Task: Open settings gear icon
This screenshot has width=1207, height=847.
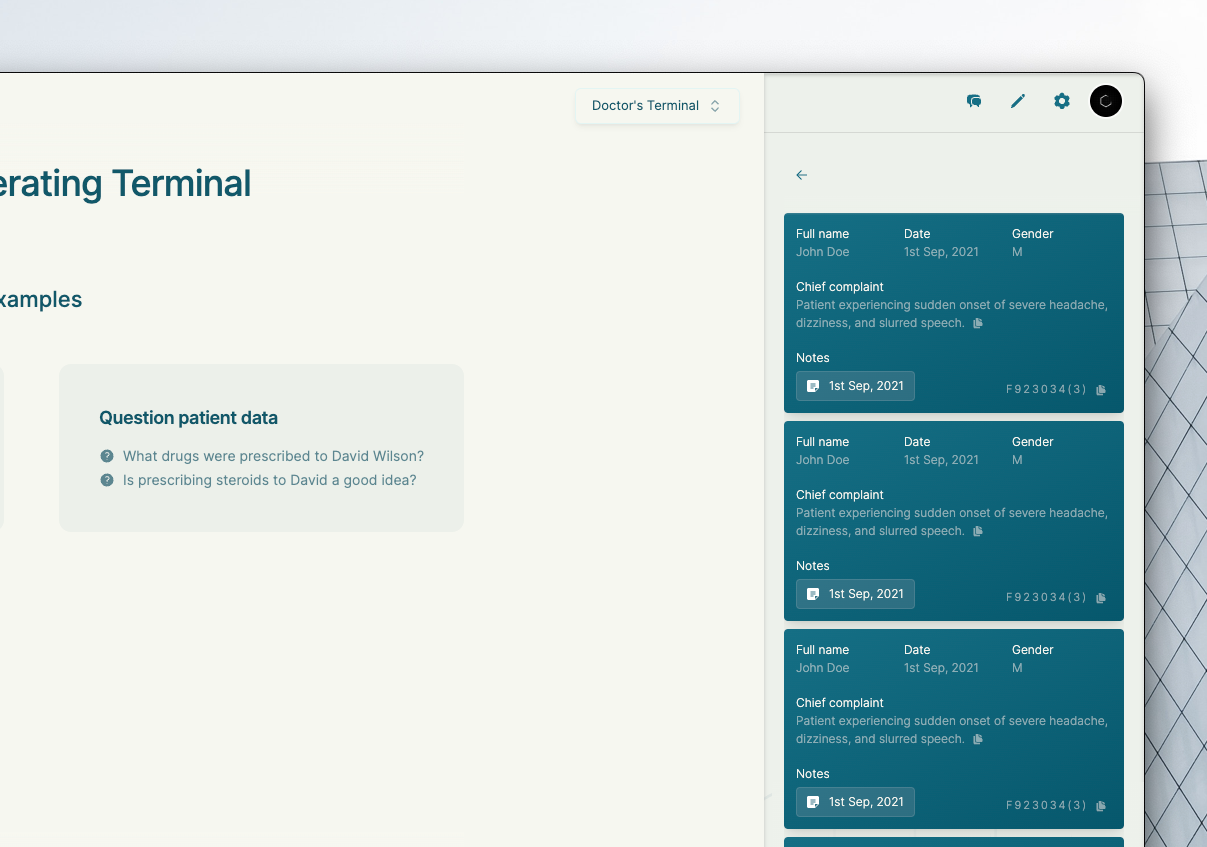Action: click(x=1062, y=101)
